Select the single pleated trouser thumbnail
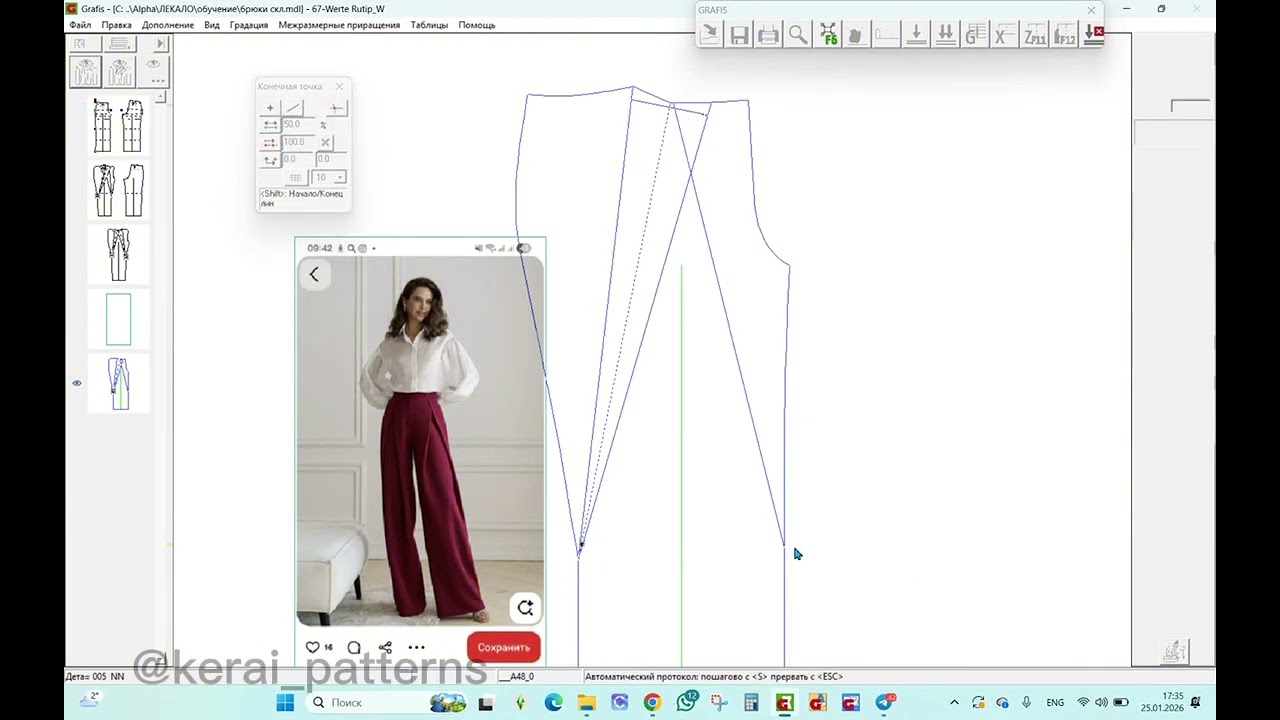 pyautogui.click(x=118, y=254)
